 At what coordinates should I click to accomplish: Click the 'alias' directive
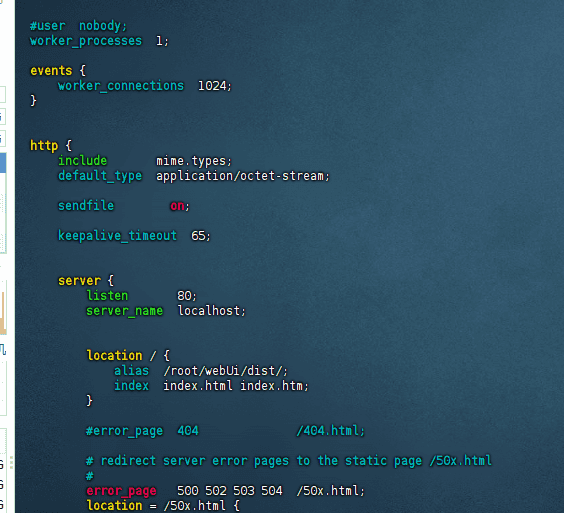pyautogui.click(x=131, y=371)
